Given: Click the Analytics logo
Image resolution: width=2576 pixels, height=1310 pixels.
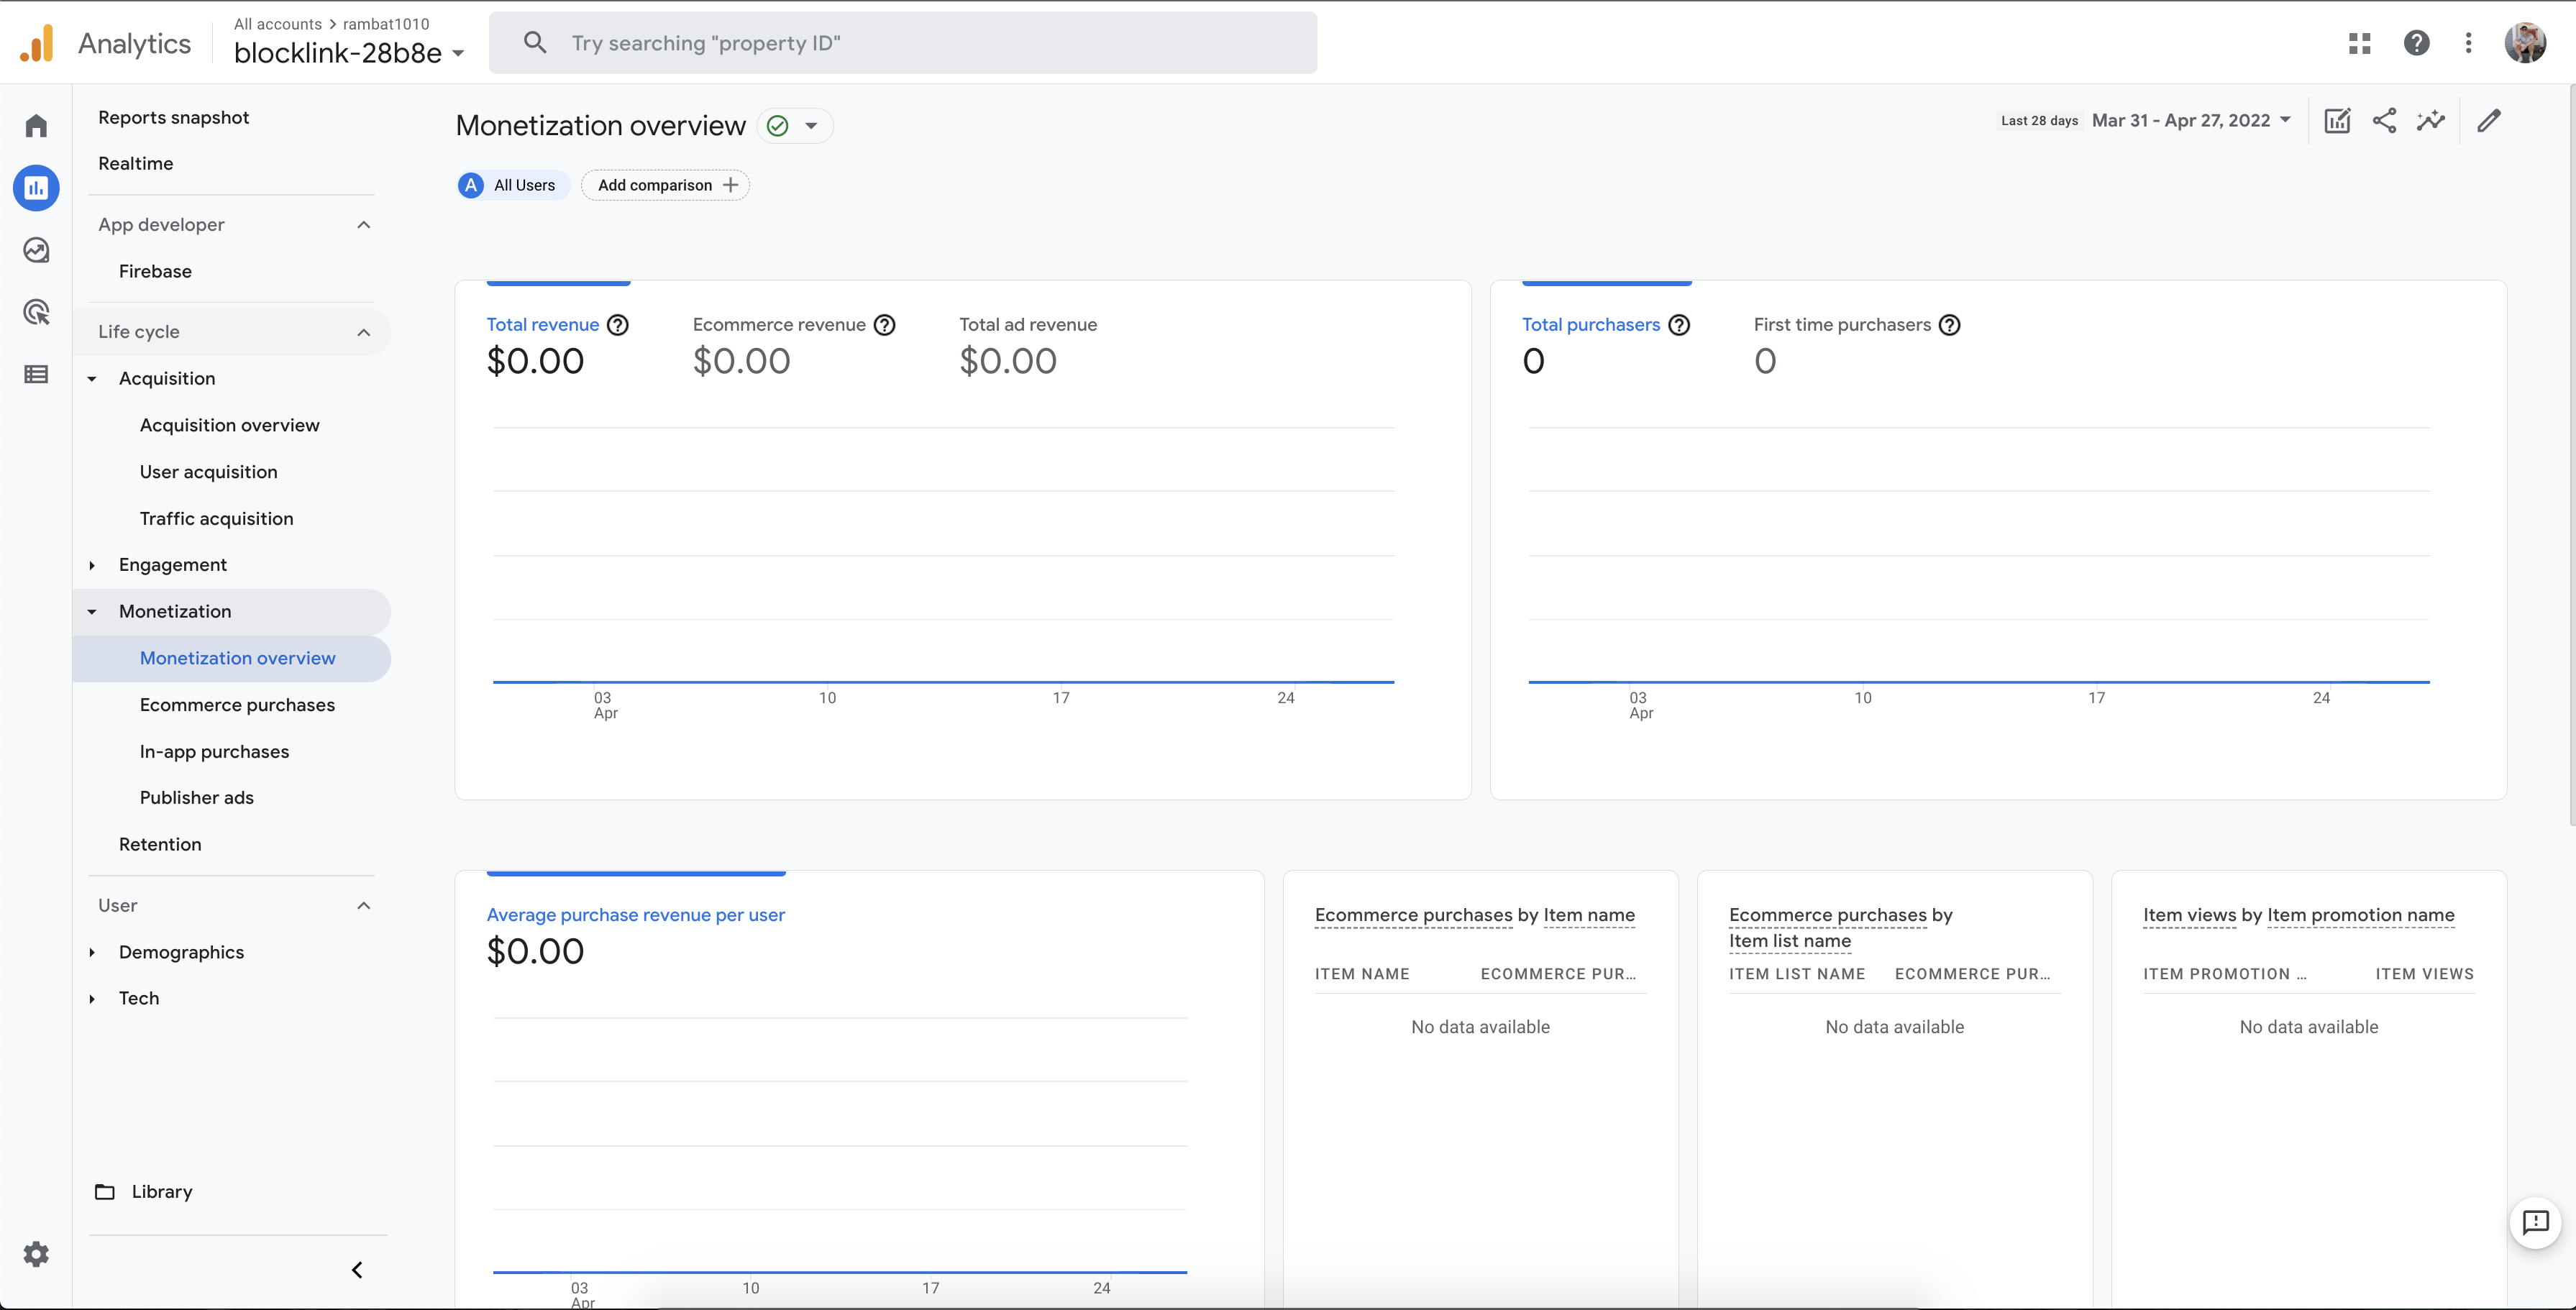Looking at the screenshot, I should (37, 43).
